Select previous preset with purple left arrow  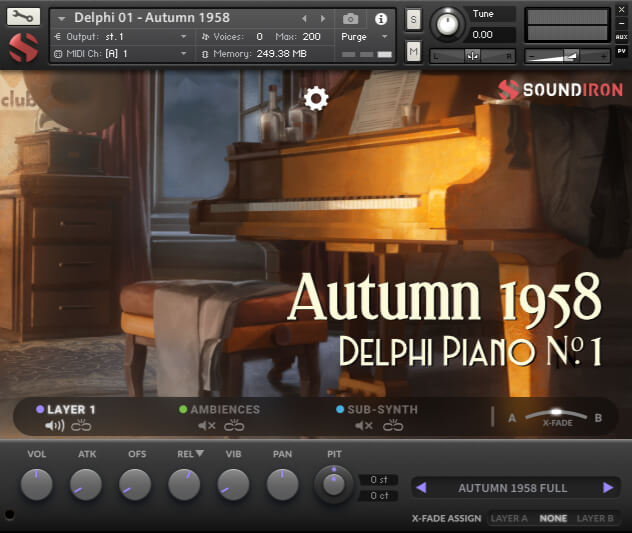coord(421,488)
